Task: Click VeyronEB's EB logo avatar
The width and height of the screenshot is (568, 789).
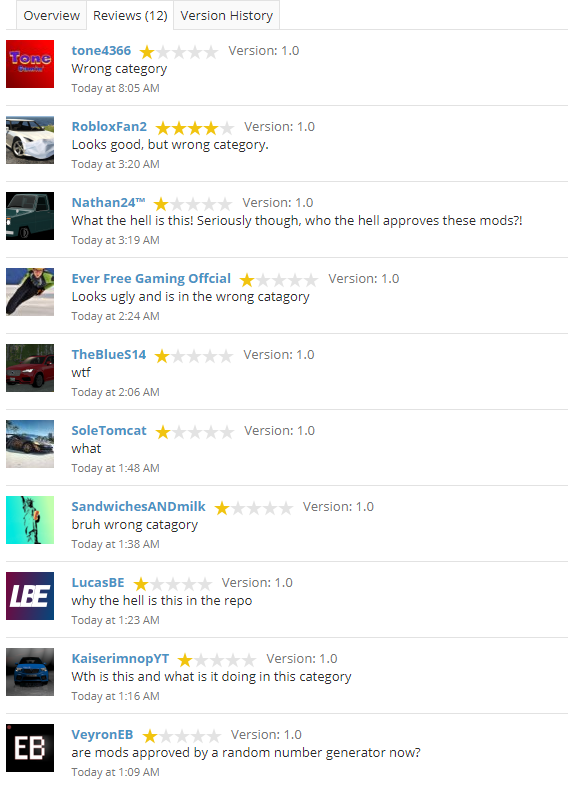Action: click(x=30, y=748)
